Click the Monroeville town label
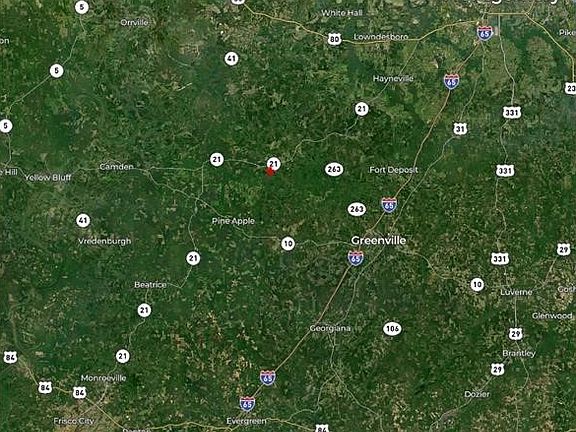576x432 pixels. coord(103,378)
